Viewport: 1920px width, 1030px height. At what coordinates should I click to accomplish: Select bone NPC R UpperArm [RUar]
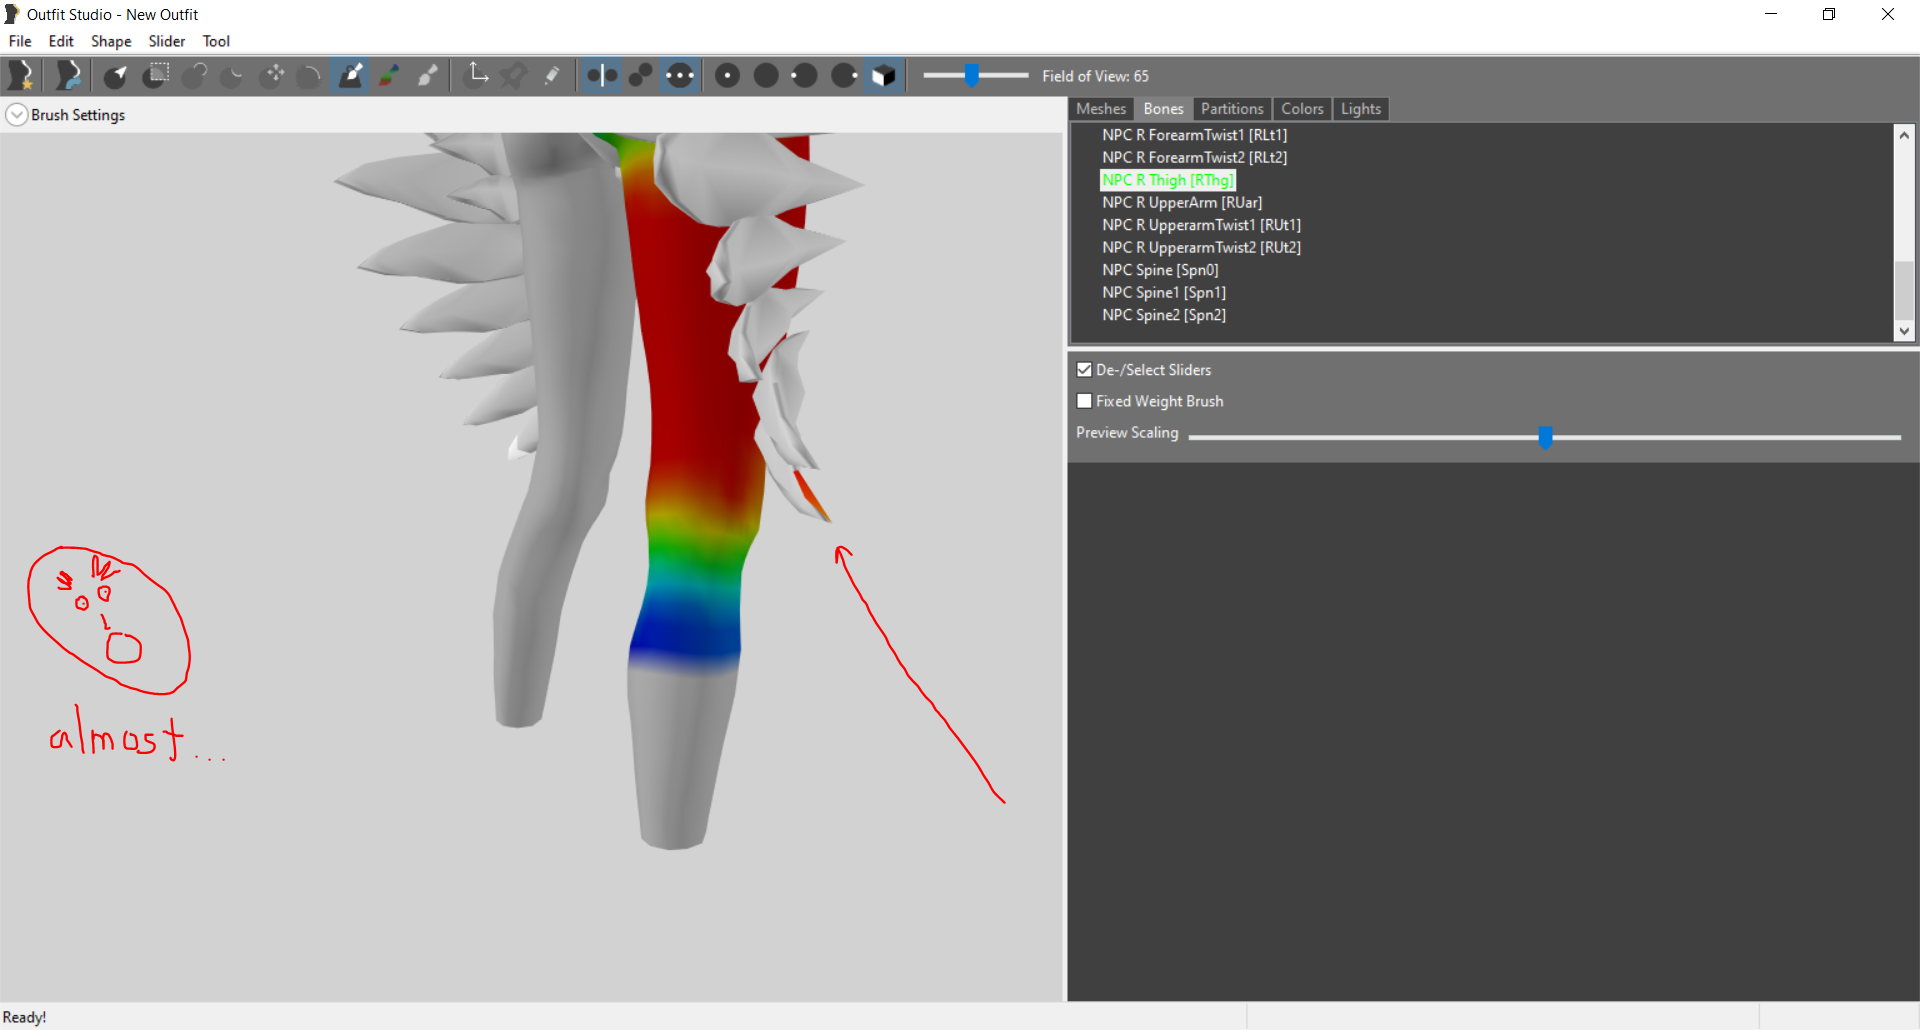1182,203
